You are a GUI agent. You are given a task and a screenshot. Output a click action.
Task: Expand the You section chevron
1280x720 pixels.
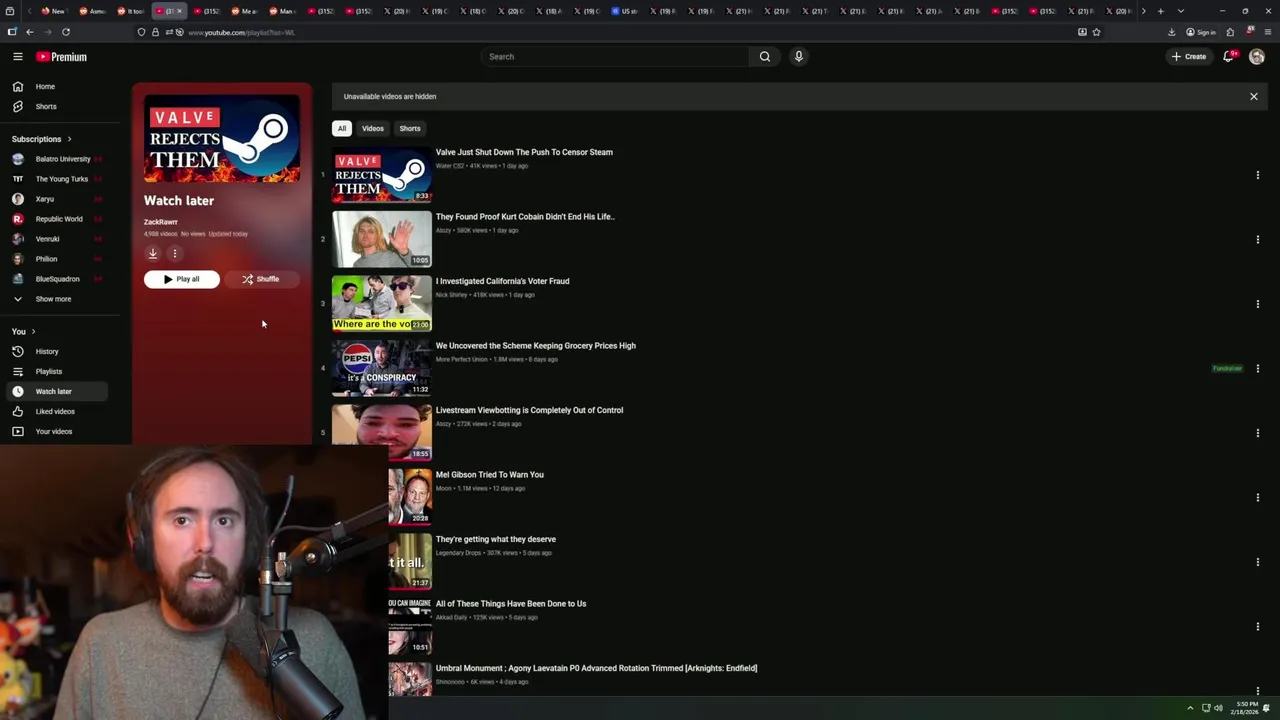point(33,332)
